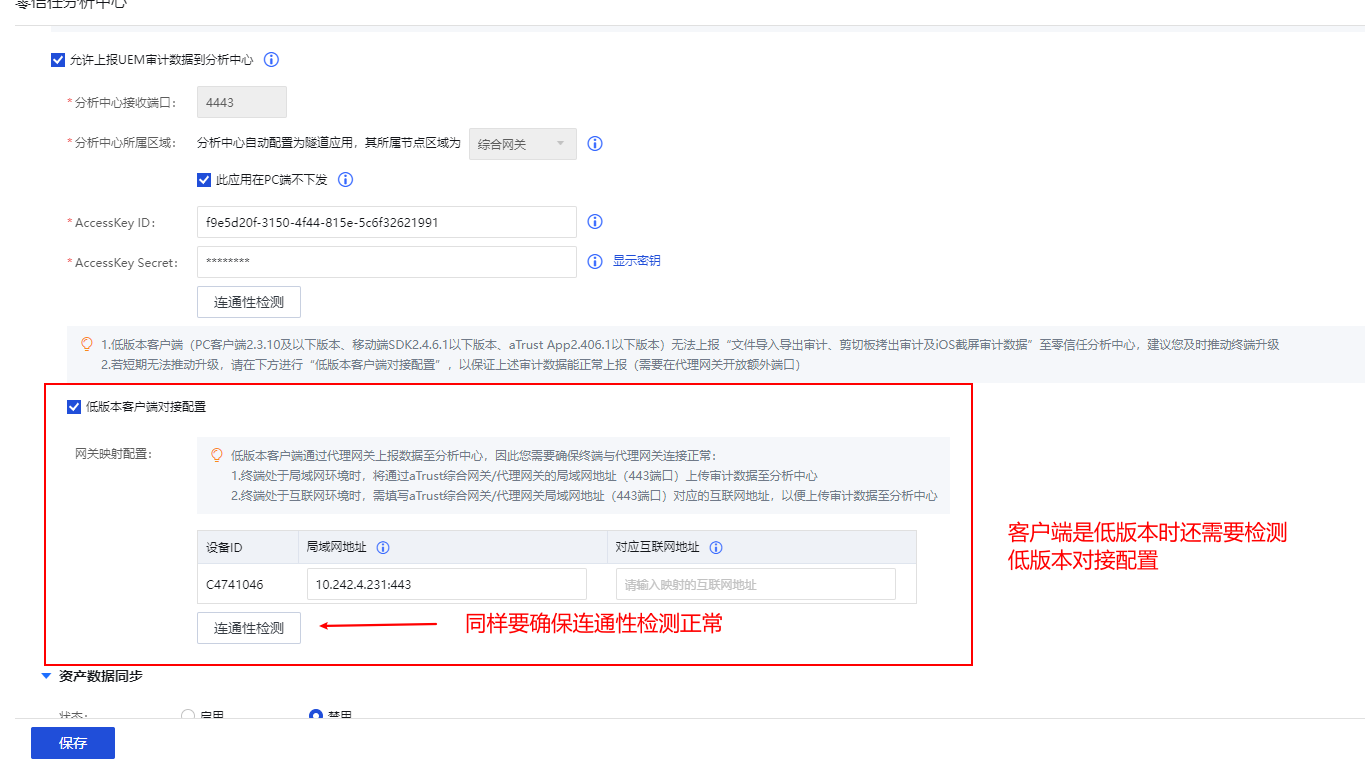This screenshot has height=762, width=1365.
Task: Click info icon next to AccessKey ID field
Action: 595,222
